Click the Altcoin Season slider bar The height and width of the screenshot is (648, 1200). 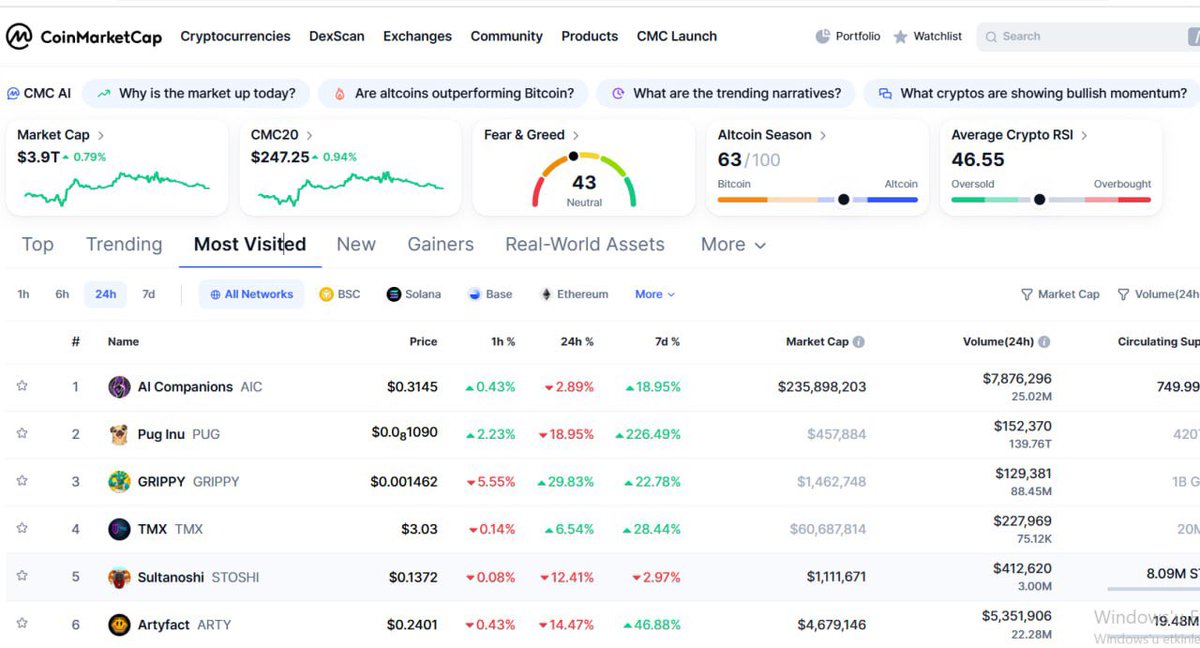click(818, 199)
